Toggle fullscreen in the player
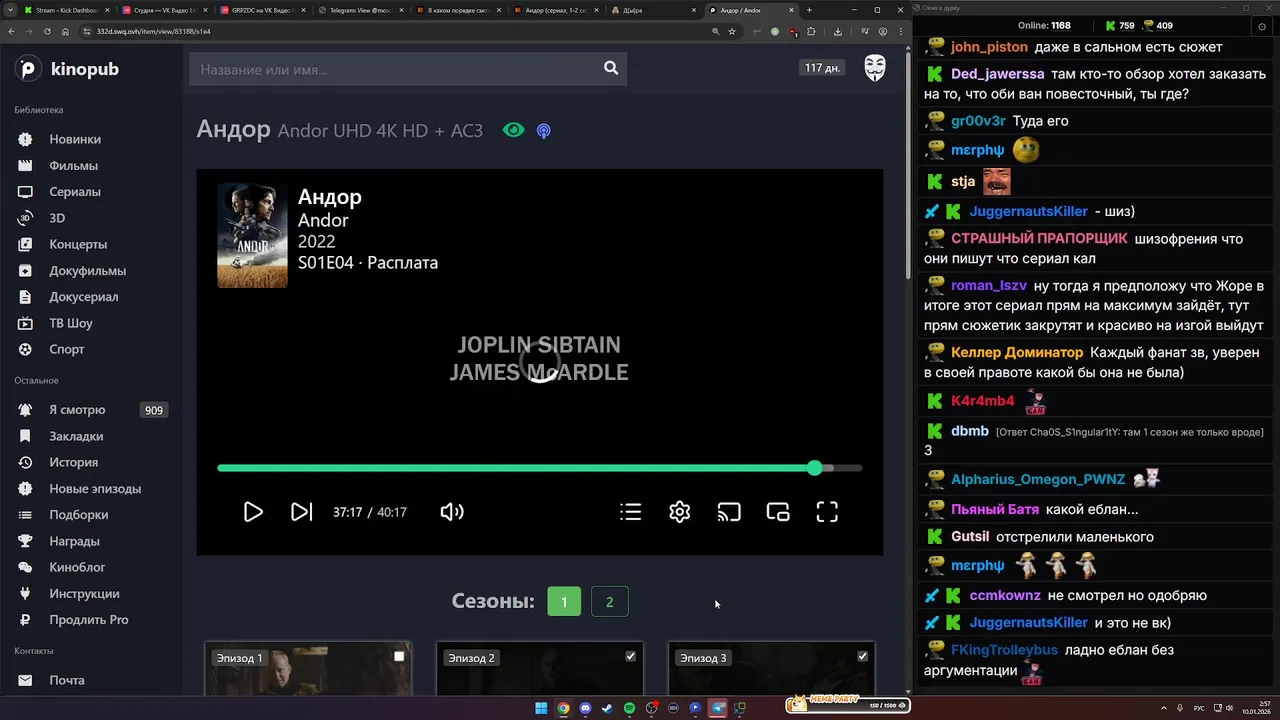Viewport: 1280px width, 720px height. (x=827, y=512)
